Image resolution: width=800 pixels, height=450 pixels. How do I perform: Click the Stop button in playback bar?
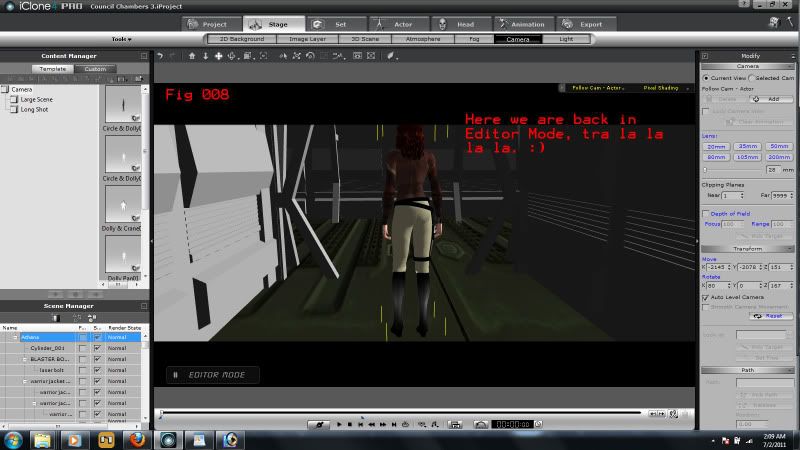pos(350,424)
